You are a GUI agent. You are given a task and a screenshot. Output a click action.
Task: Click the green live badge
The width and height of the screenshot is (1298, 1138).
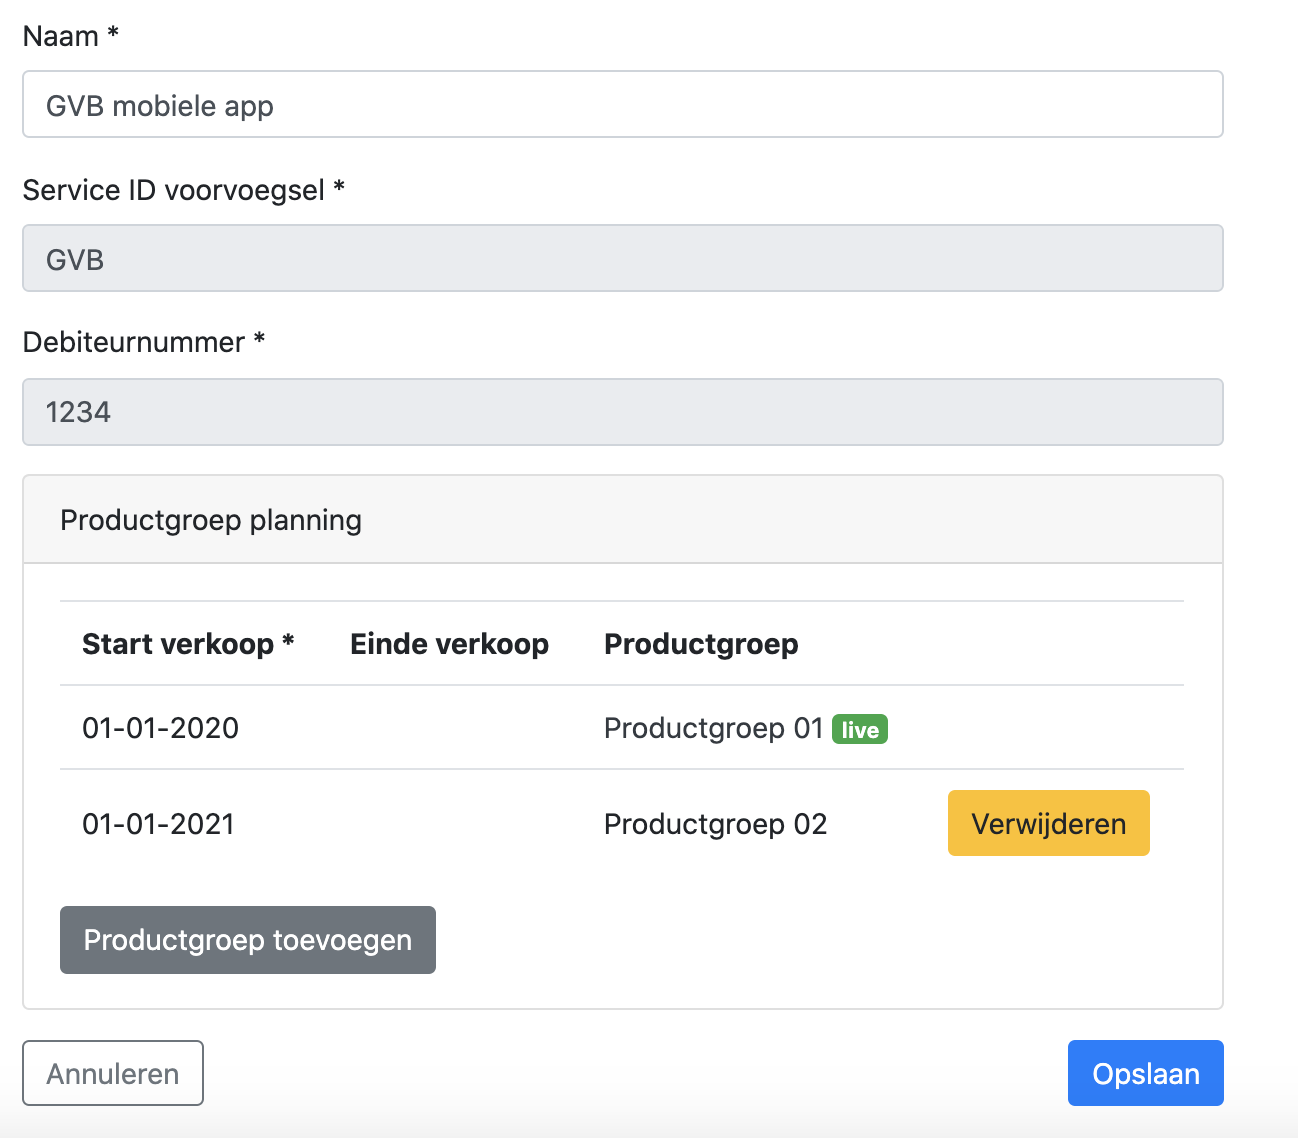click(x=860, y=729)
